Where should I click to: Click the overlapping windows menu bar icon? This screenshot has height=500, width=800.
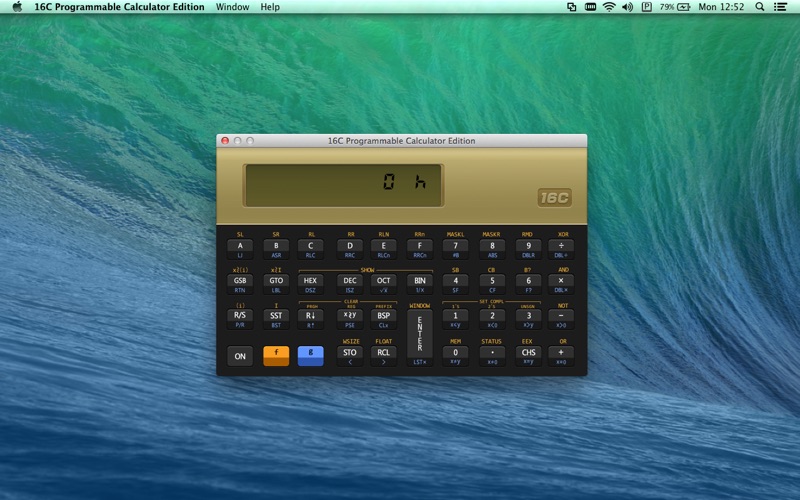tap(571, 7)
